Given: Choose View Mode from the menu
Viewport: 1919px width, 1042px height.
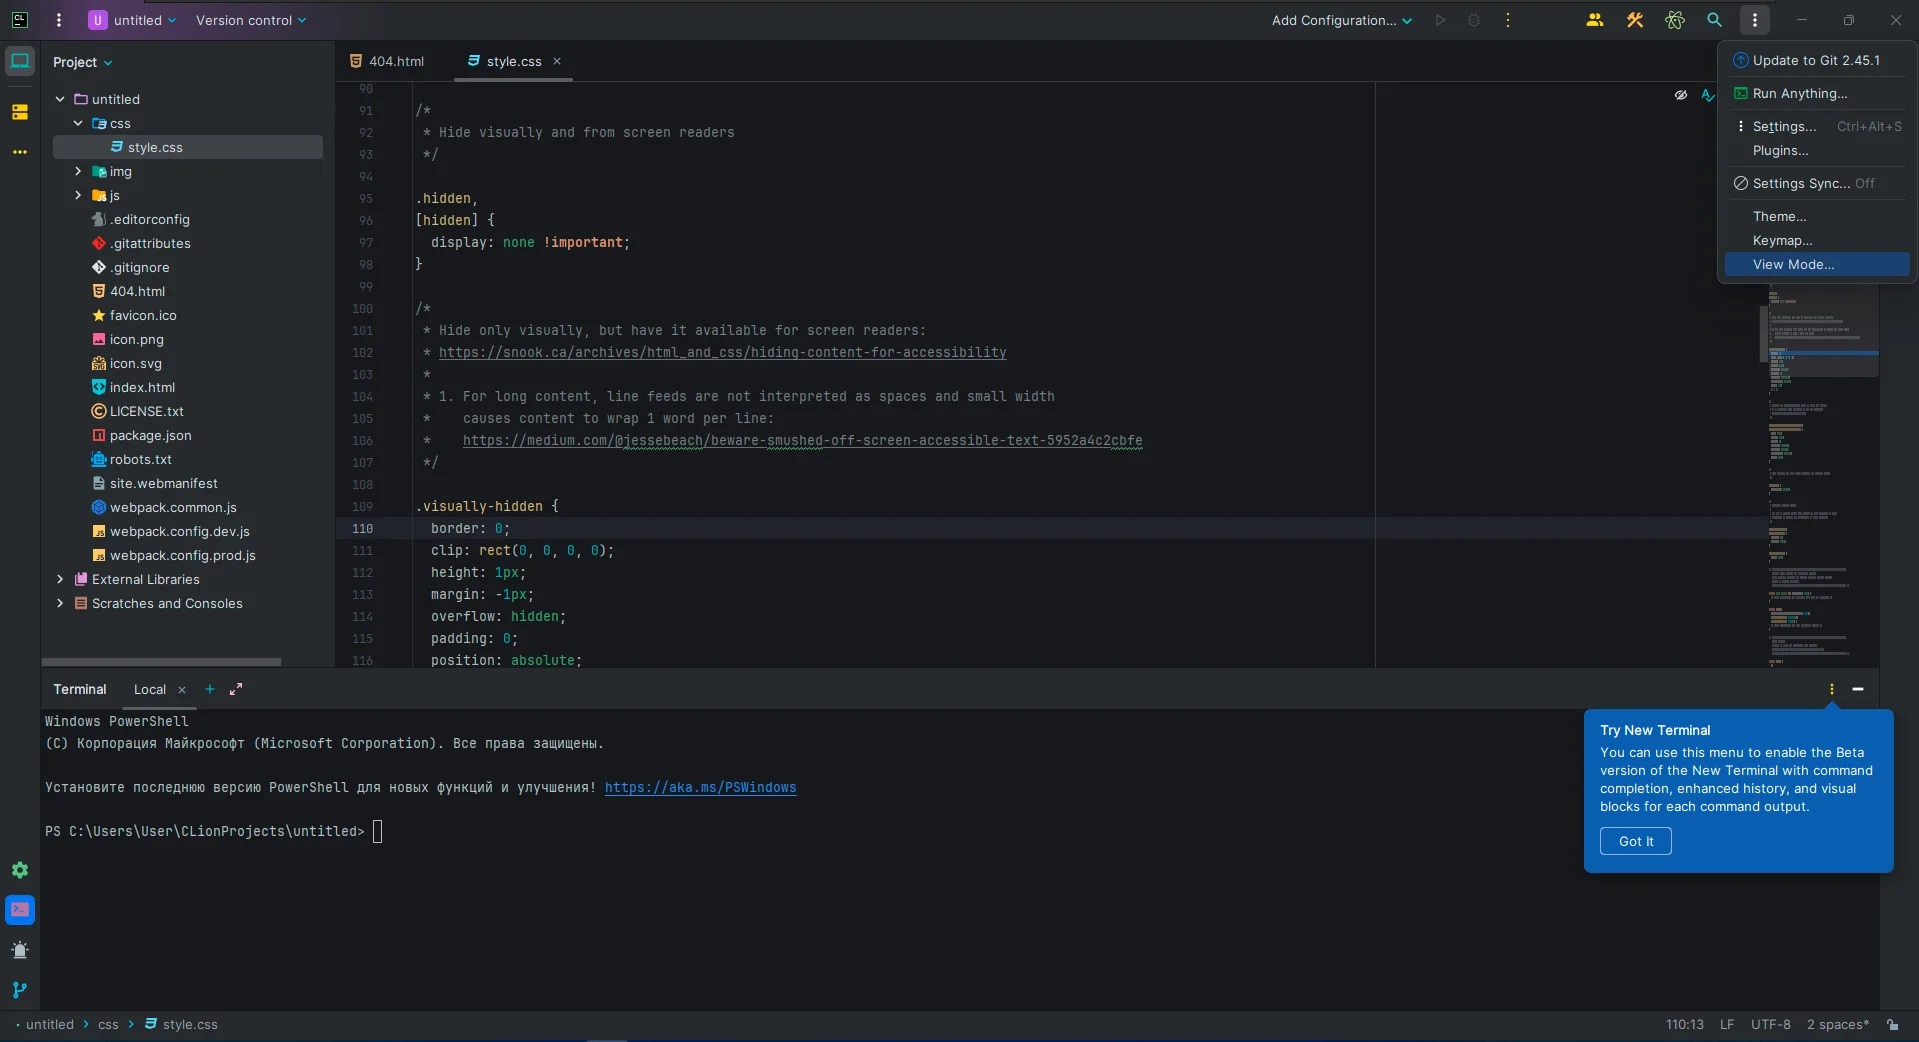Looking at the screenshot, I should (x=1793, y=264).
